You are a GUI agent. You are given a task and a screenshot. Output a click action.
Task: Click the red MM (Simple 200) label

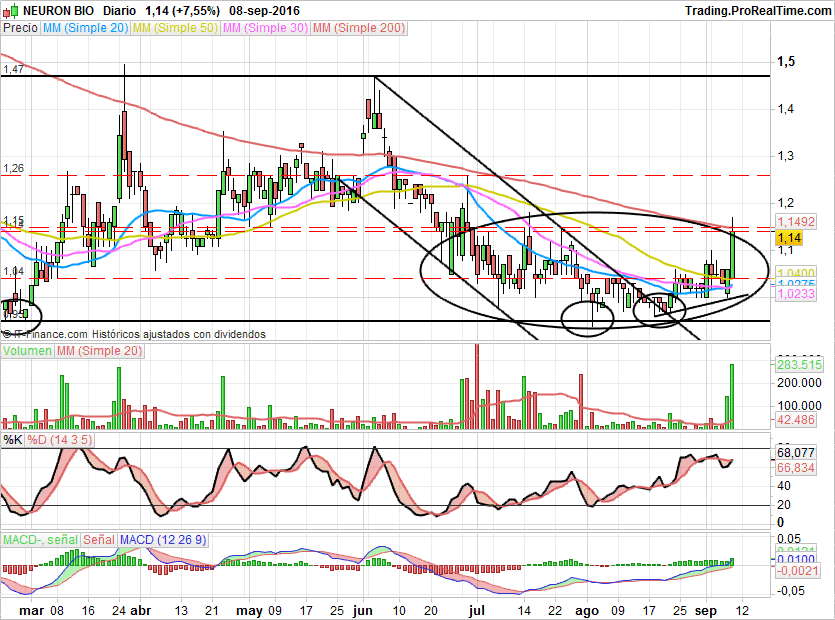[x=359, y=29]
